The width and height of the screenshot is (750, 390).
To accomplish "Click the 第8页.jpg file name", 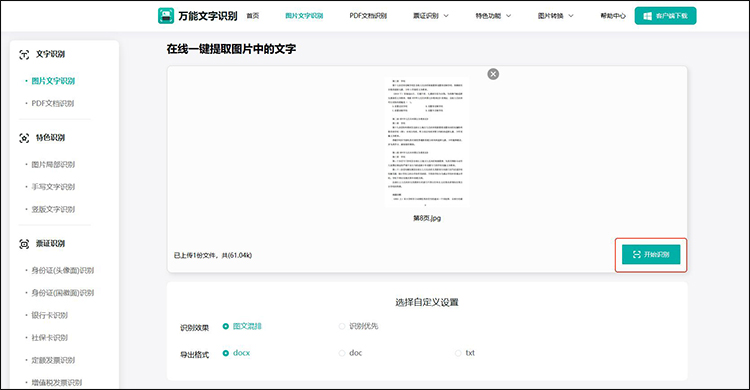I will [x=427, y=218].
